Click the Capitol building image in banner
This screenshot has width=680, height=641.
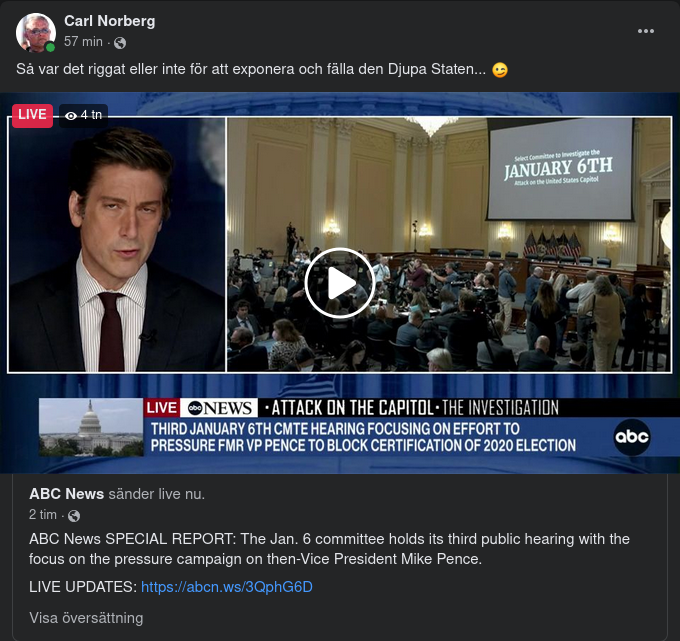click(90, 427)
